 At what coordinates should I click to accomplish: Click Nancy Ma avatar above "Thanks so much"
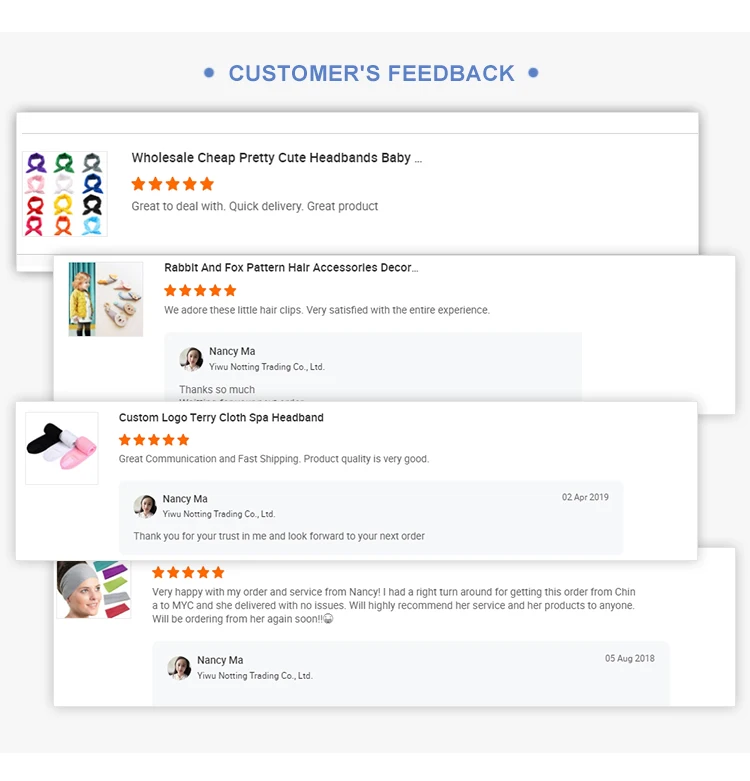(191, 359)
